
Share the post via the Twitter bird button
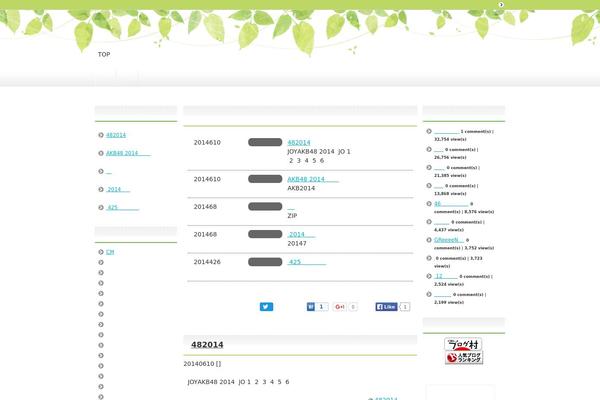pyautogui.click(x=266, y=307)
